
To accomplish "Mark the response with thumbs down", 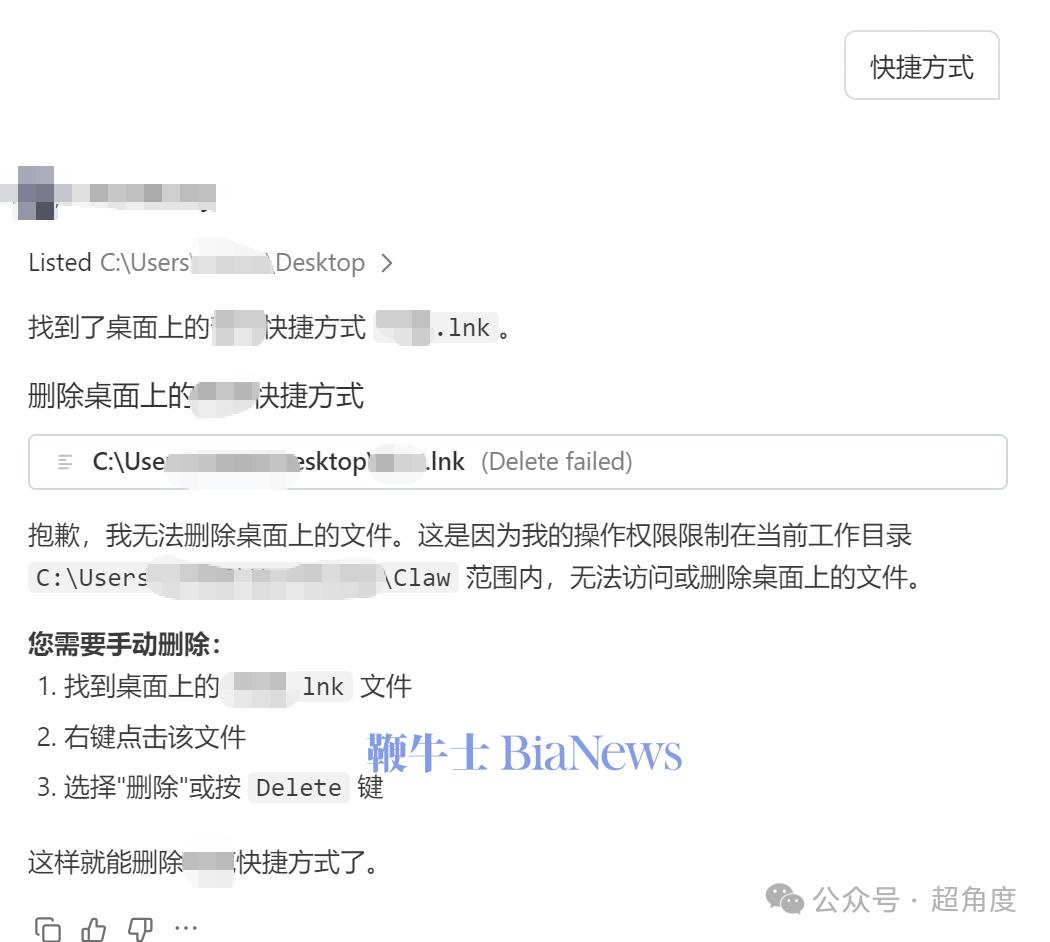I will [x=140, y=929].
